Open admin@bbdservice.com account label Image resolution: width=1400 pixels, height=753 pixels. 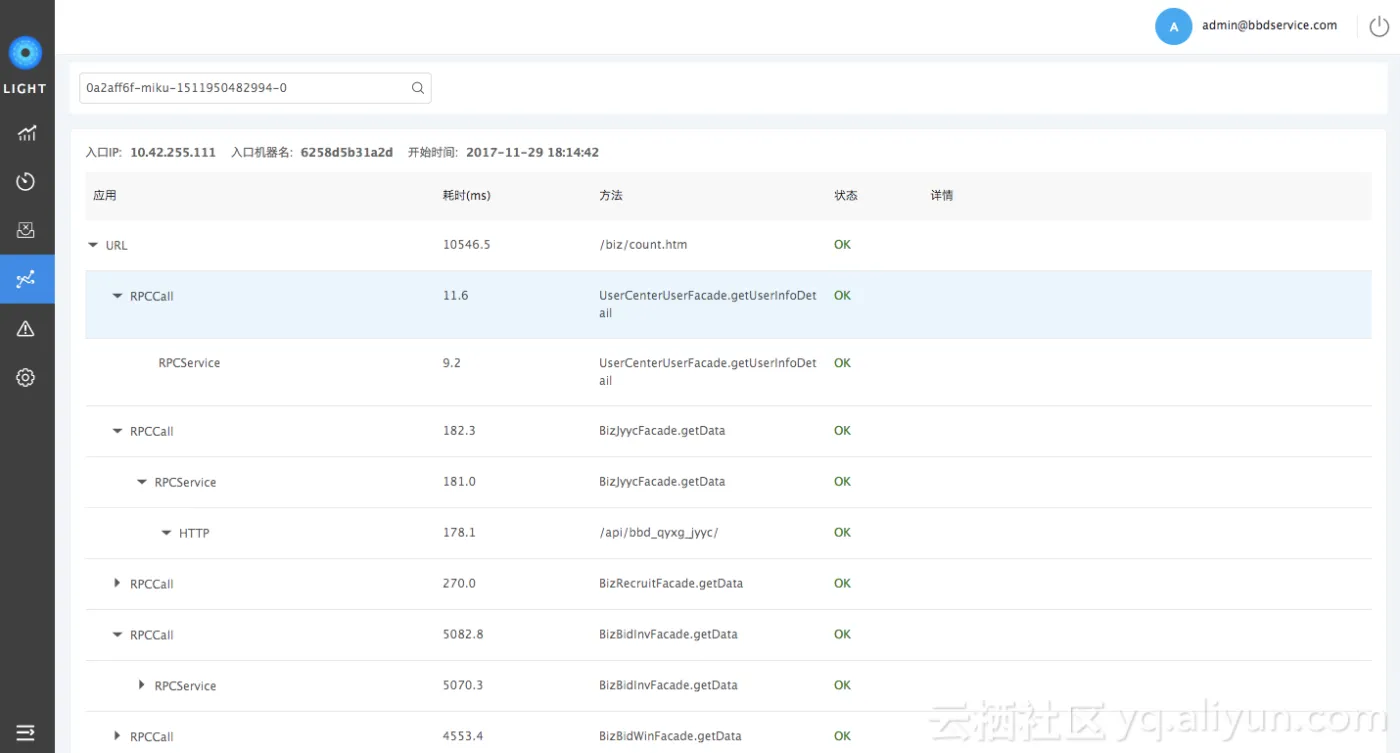[x=1269, y=26]
